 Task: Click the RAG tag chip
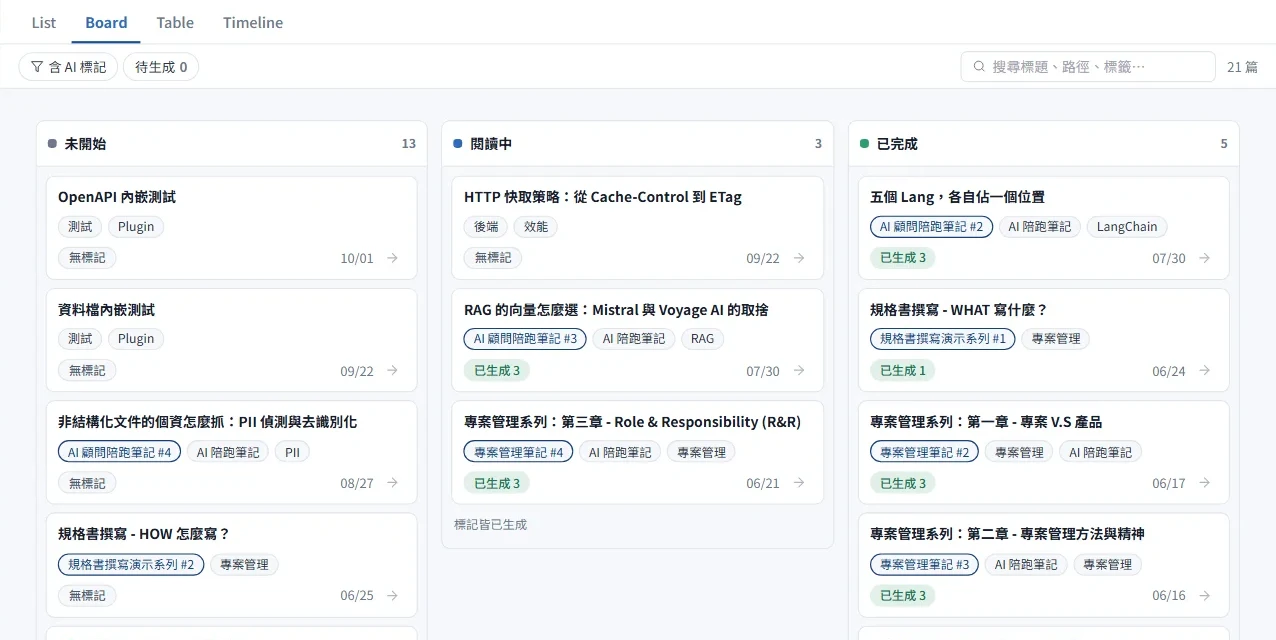click(x=703, y=339)
